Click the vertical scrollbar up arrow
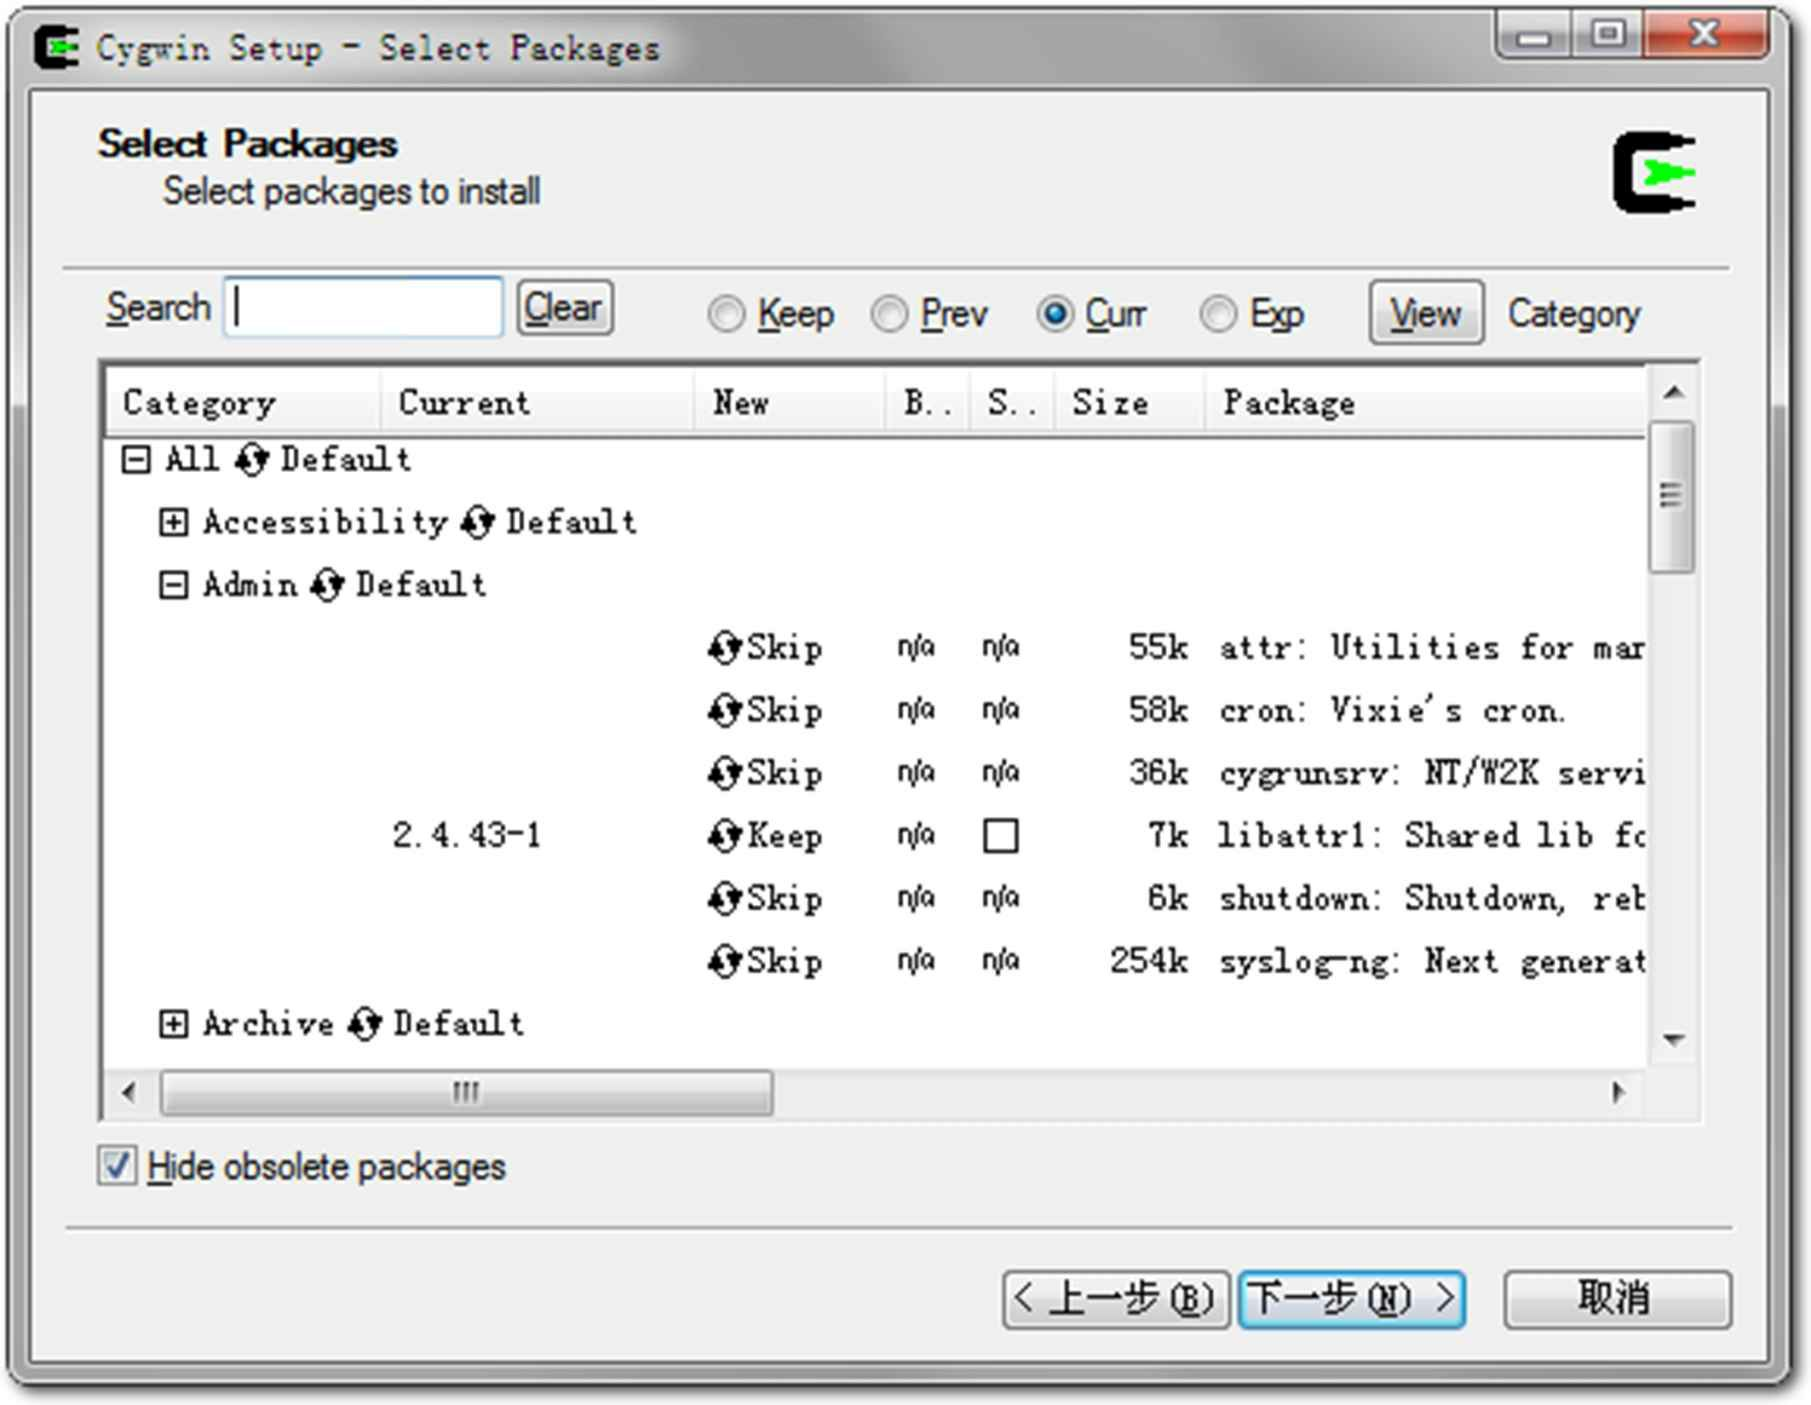Image resolution: width=1811 pixels, height=1405 pixels. click(1673, 393)
